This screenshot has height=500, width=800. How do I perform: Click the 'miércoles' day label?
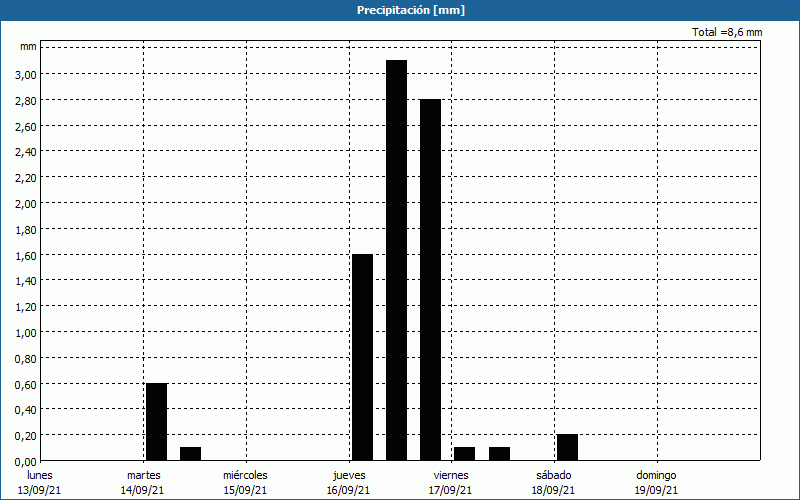[x=245, y=475]
